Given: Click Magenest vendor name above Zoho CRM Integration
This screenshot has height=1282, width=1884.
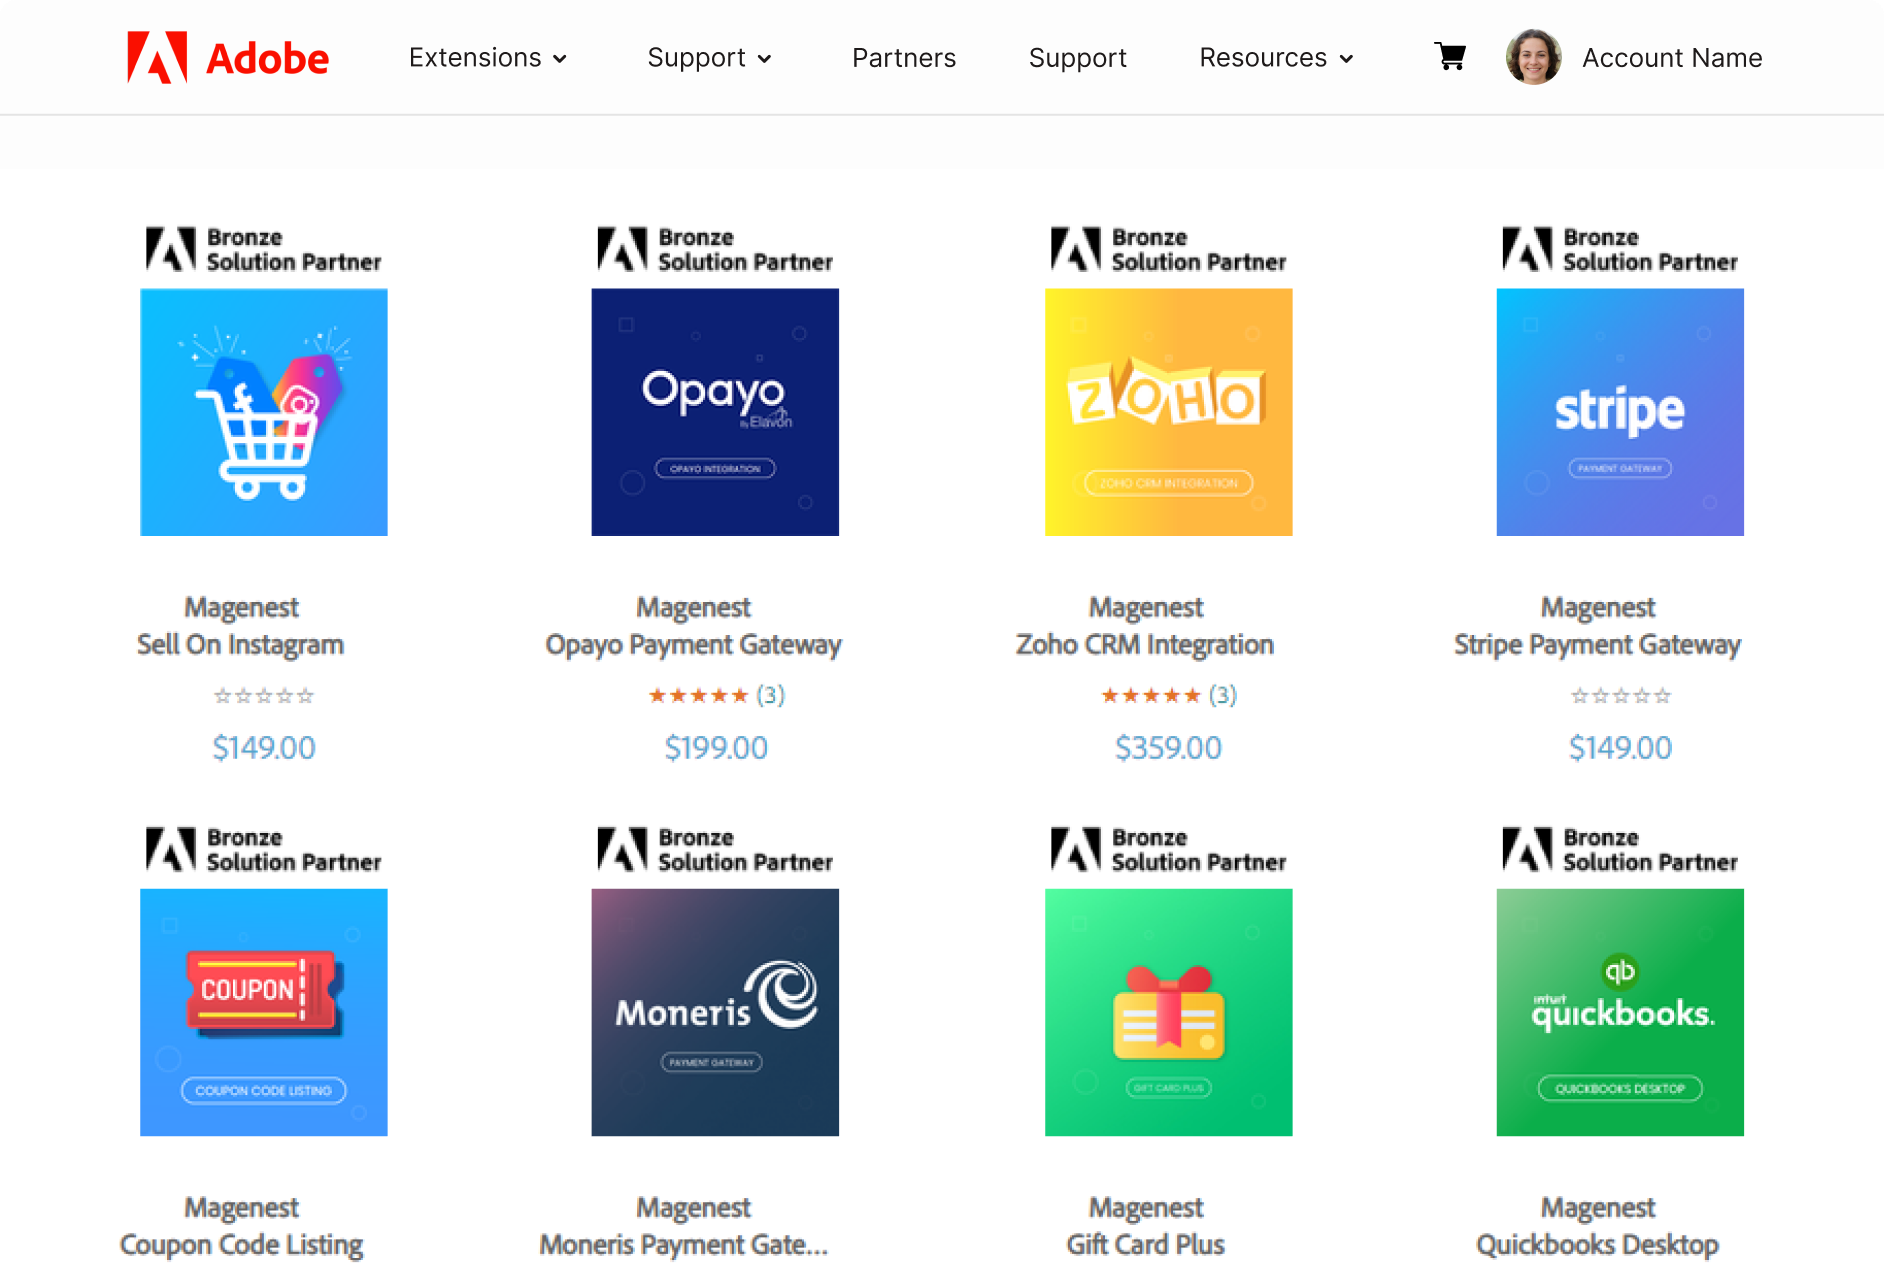Looking at the screenshot, I should click(x=1145, y=608).
